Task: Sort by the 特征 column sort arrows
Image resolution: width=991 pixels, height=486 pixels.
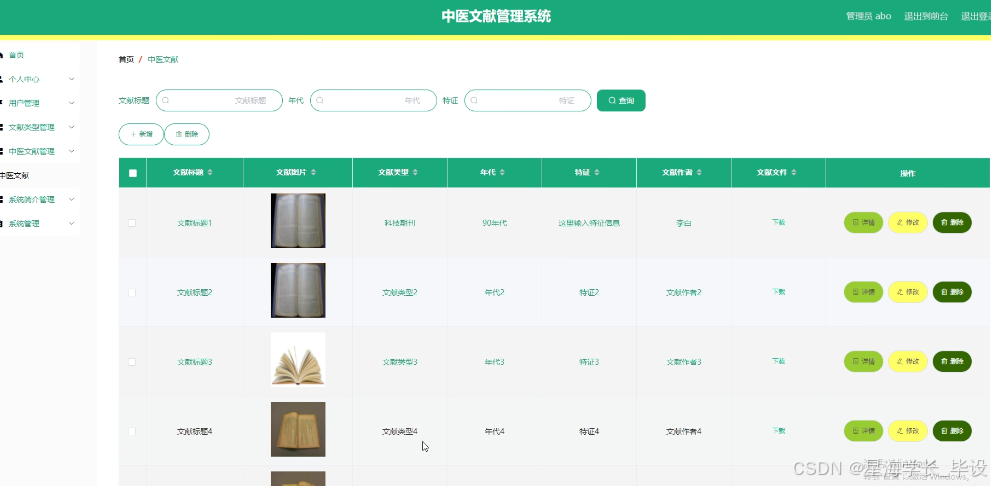Action: [597, 173]
